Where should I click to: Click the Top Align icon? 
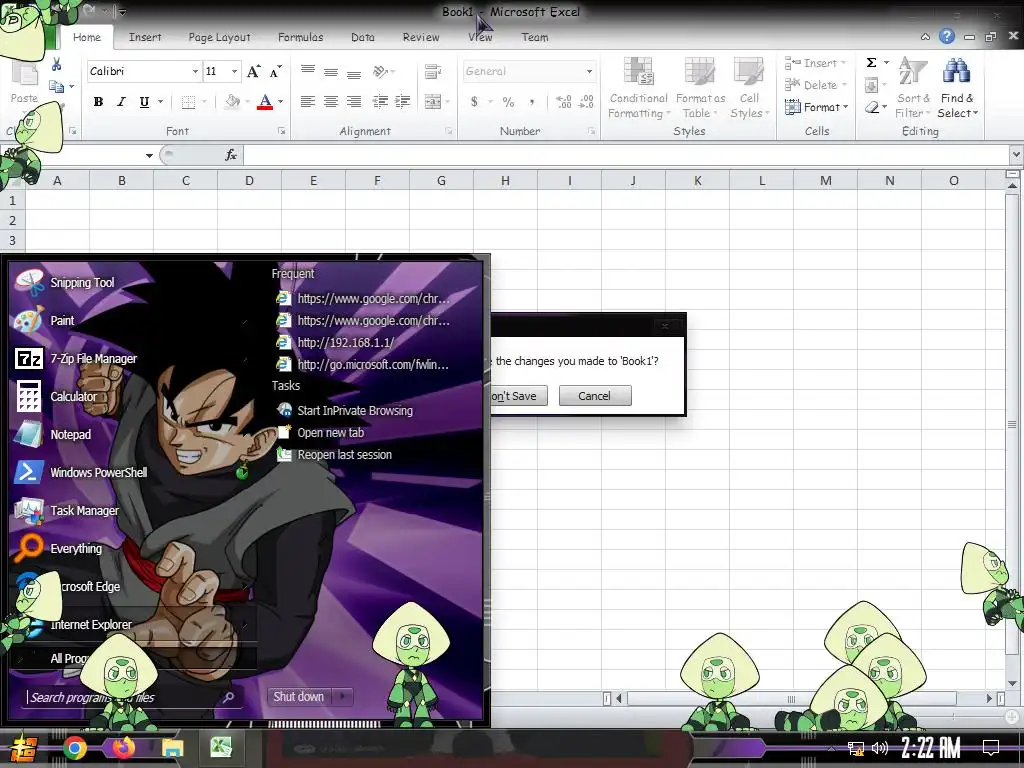308,71
